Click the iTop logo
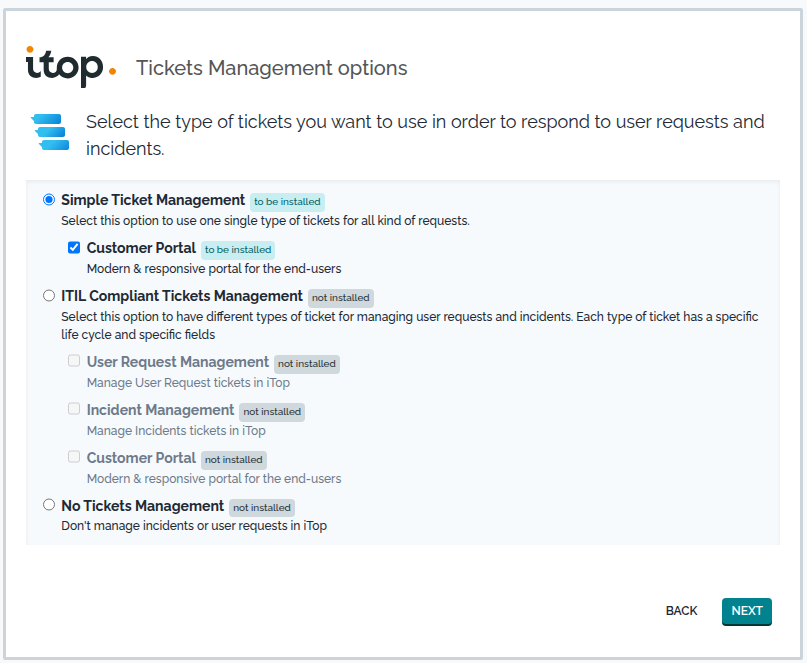Screen dimensions: 807x663 pos(71,67)
